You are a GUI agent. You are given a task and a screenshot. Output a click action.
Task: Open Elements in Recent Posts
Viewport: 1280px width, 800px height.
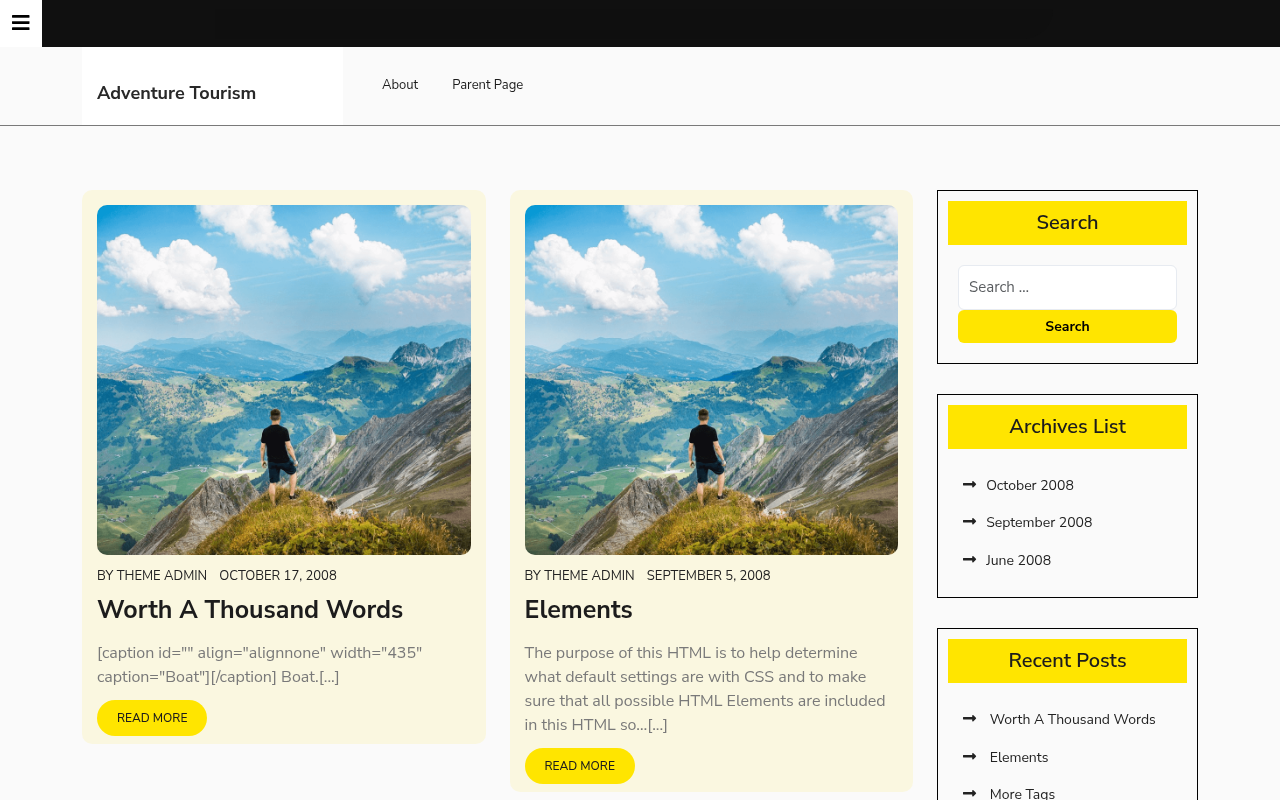(x=1019, y=757)
